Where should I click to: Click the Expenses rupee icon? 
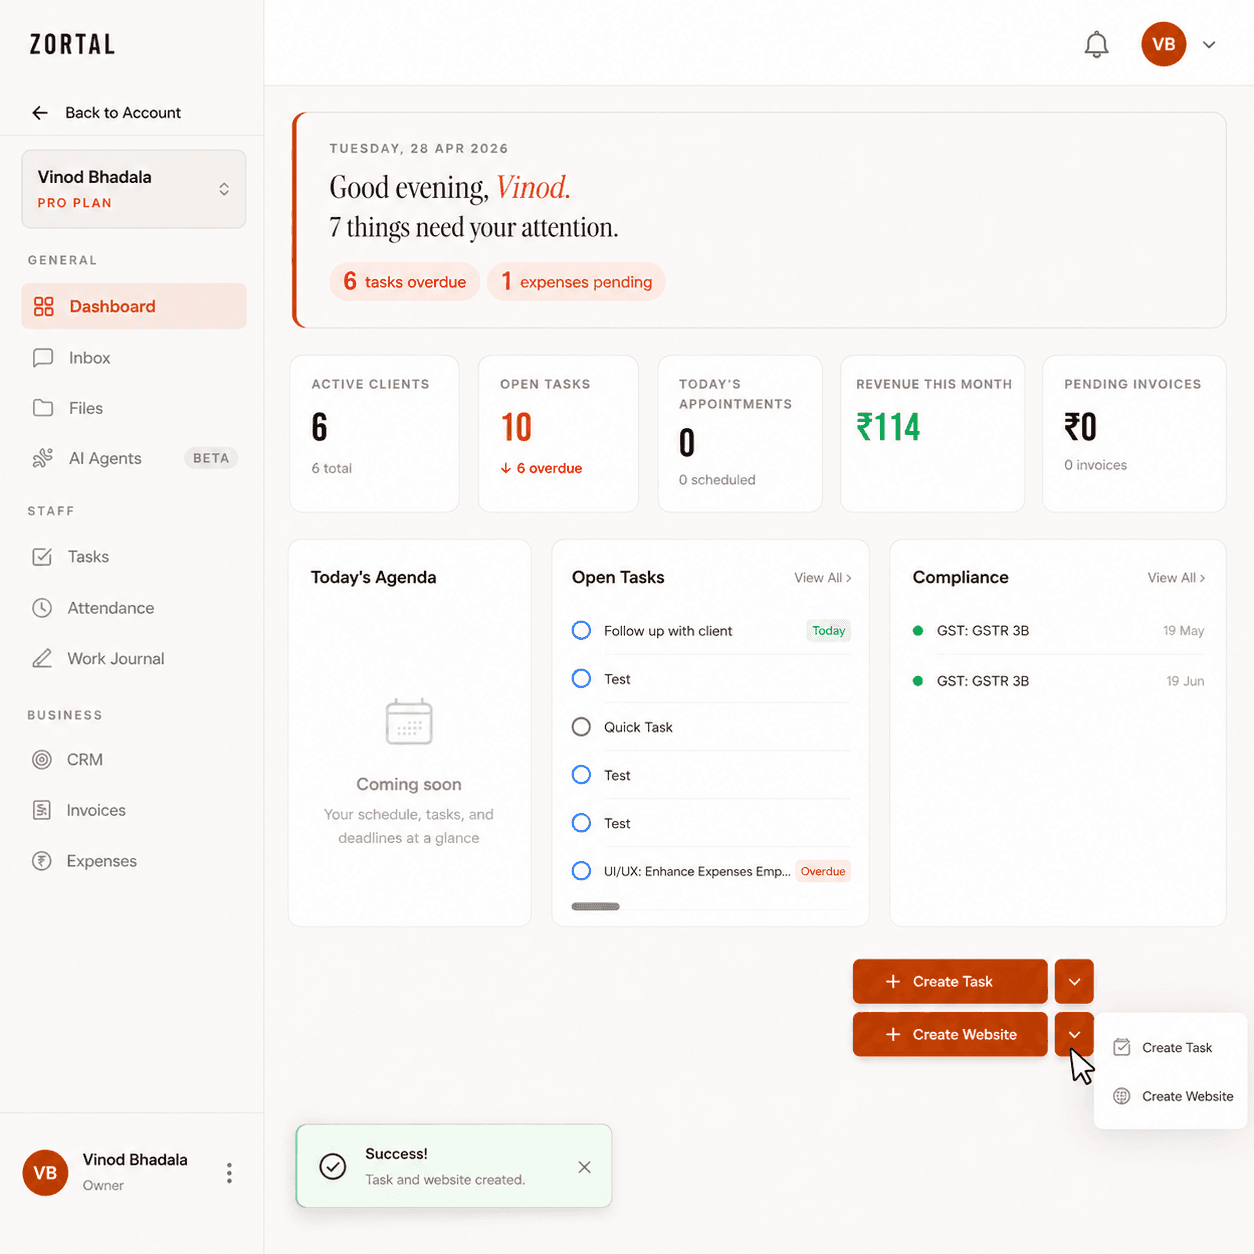(x=42, y=861)
